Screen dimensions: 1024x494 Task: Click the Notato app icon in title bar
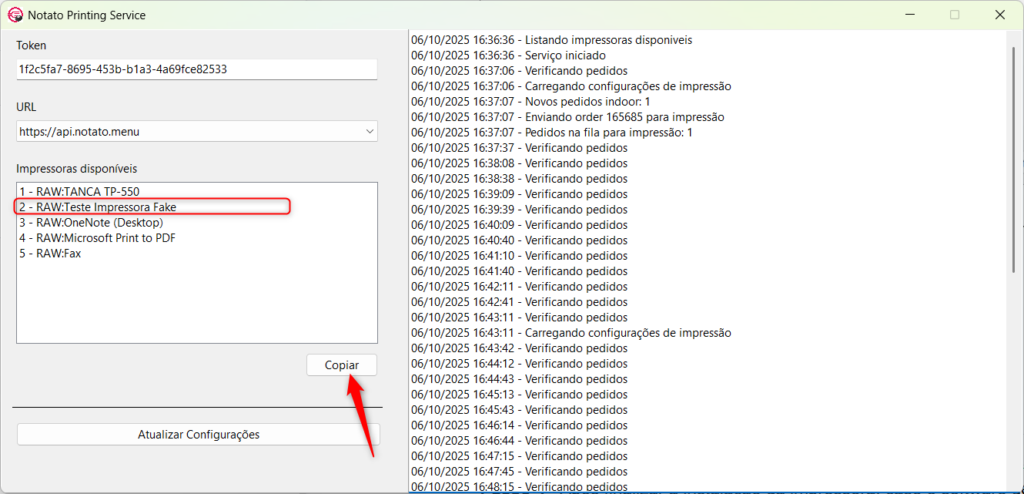pos(16,15)
